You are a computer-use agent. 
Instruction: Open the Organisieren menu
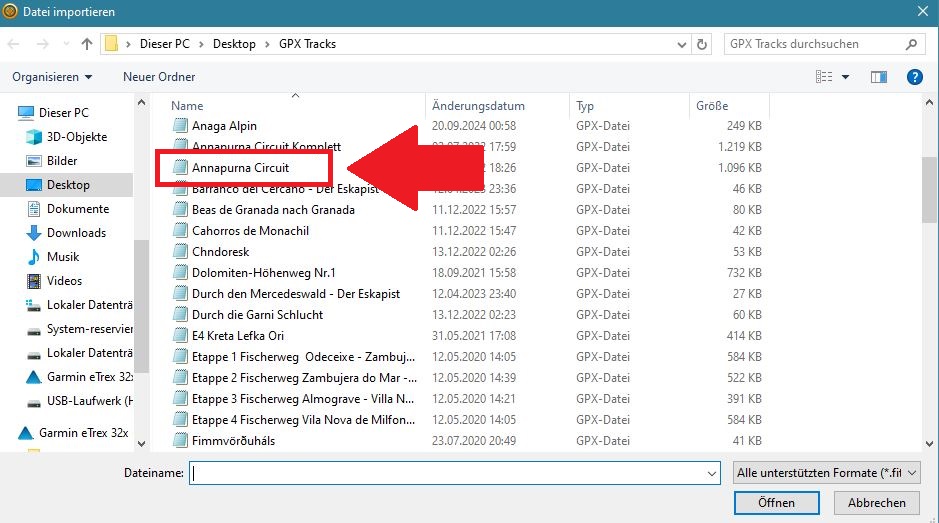(52, 77)
